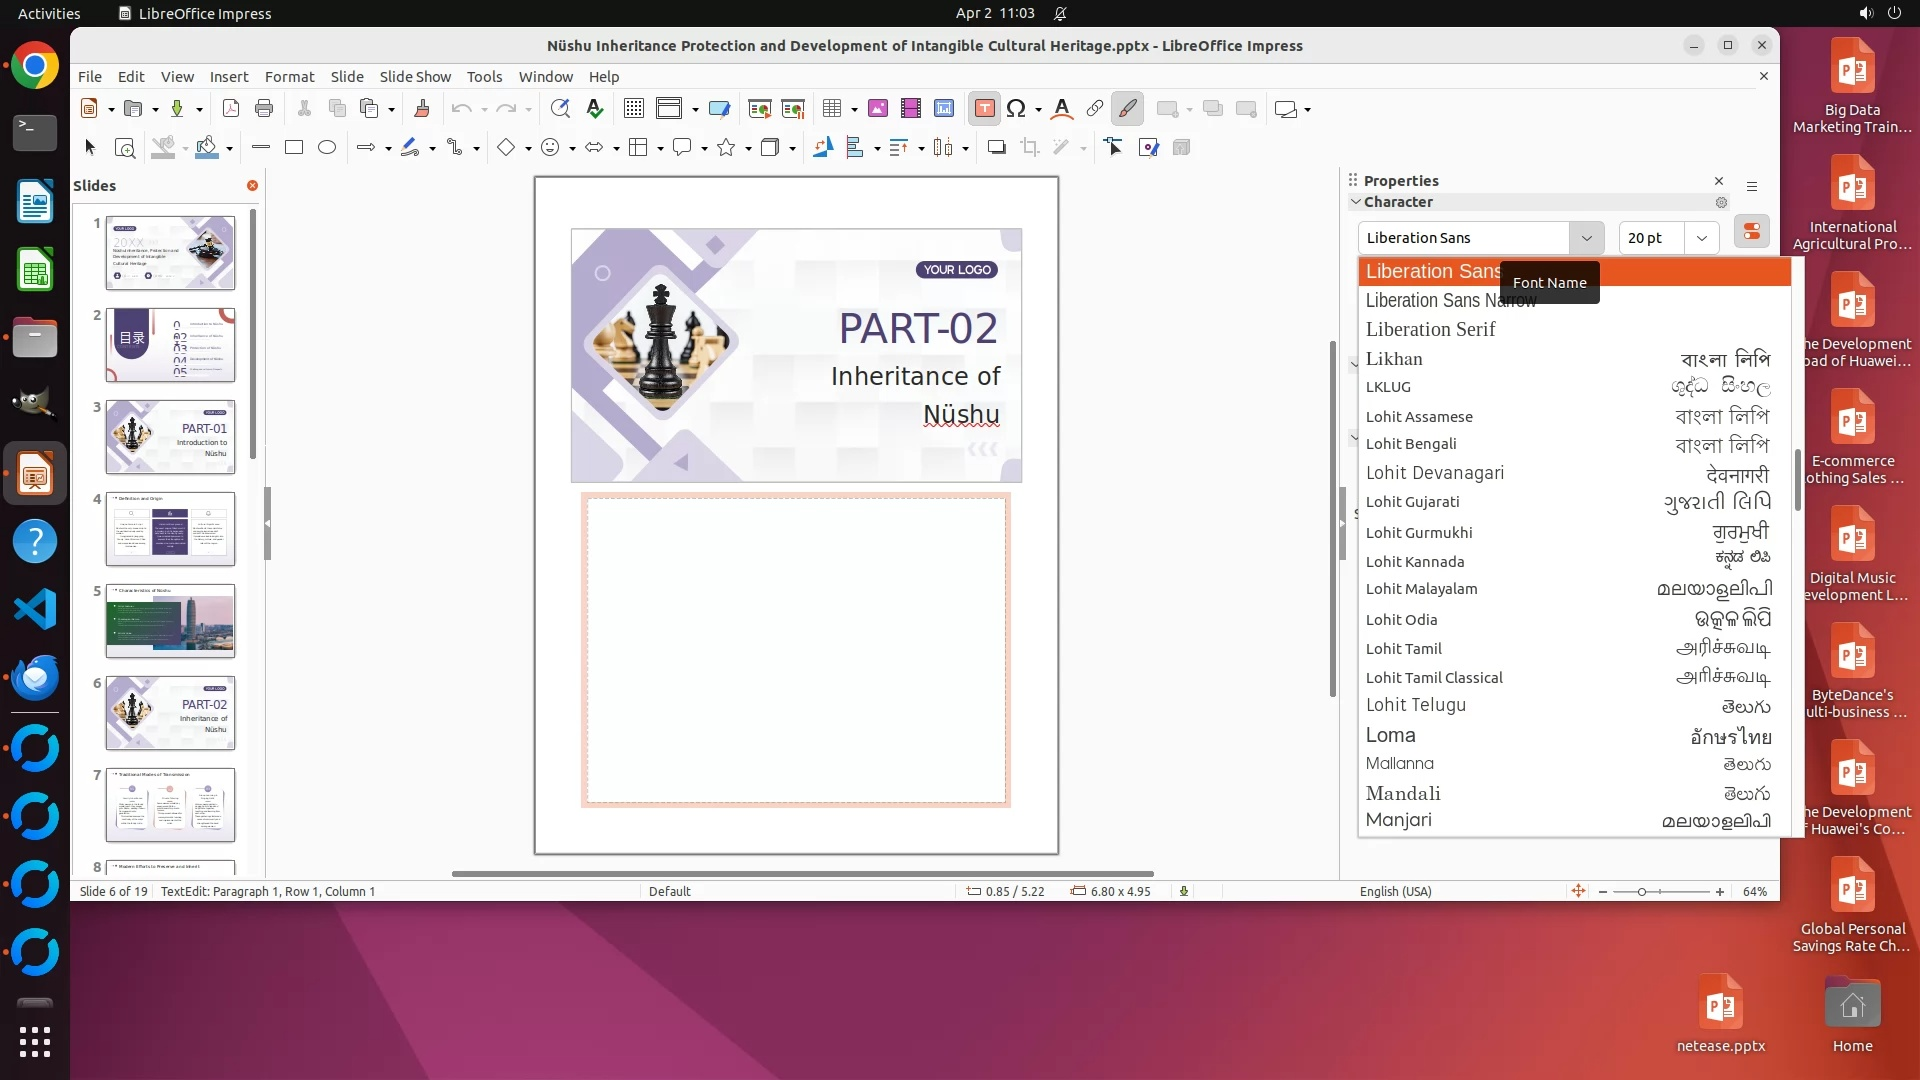
Task: Open the font size dropdown
Action: pyautogui.click(x=1701, y=238)
